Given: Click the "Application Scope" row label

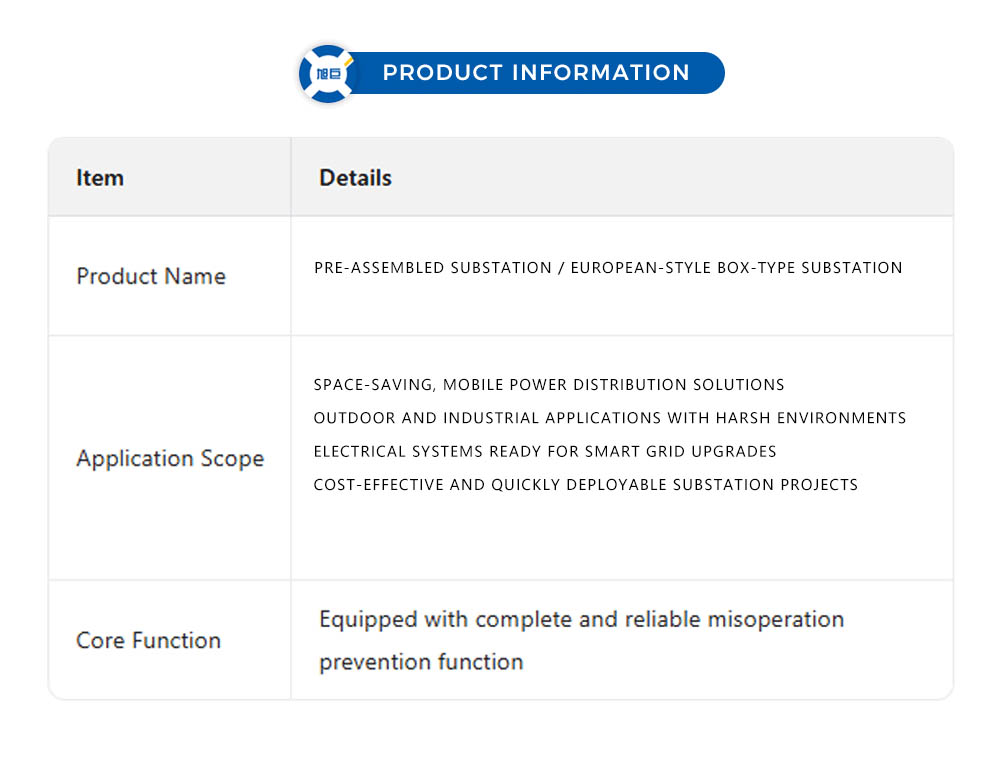Looking at the screenshot, I should [x=170, y=459].
